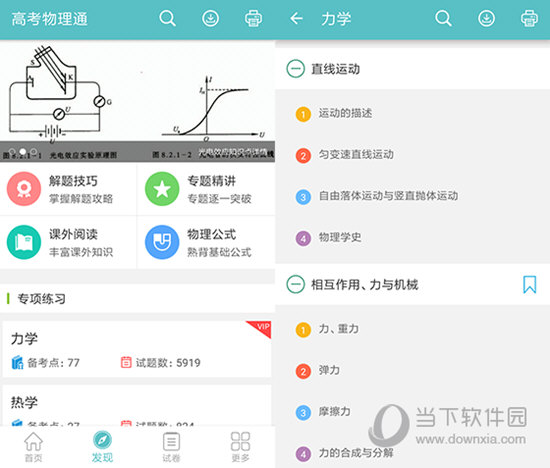Tap printer icon in 力学 header
Viewport: 550px width, 468px height.
529,18
